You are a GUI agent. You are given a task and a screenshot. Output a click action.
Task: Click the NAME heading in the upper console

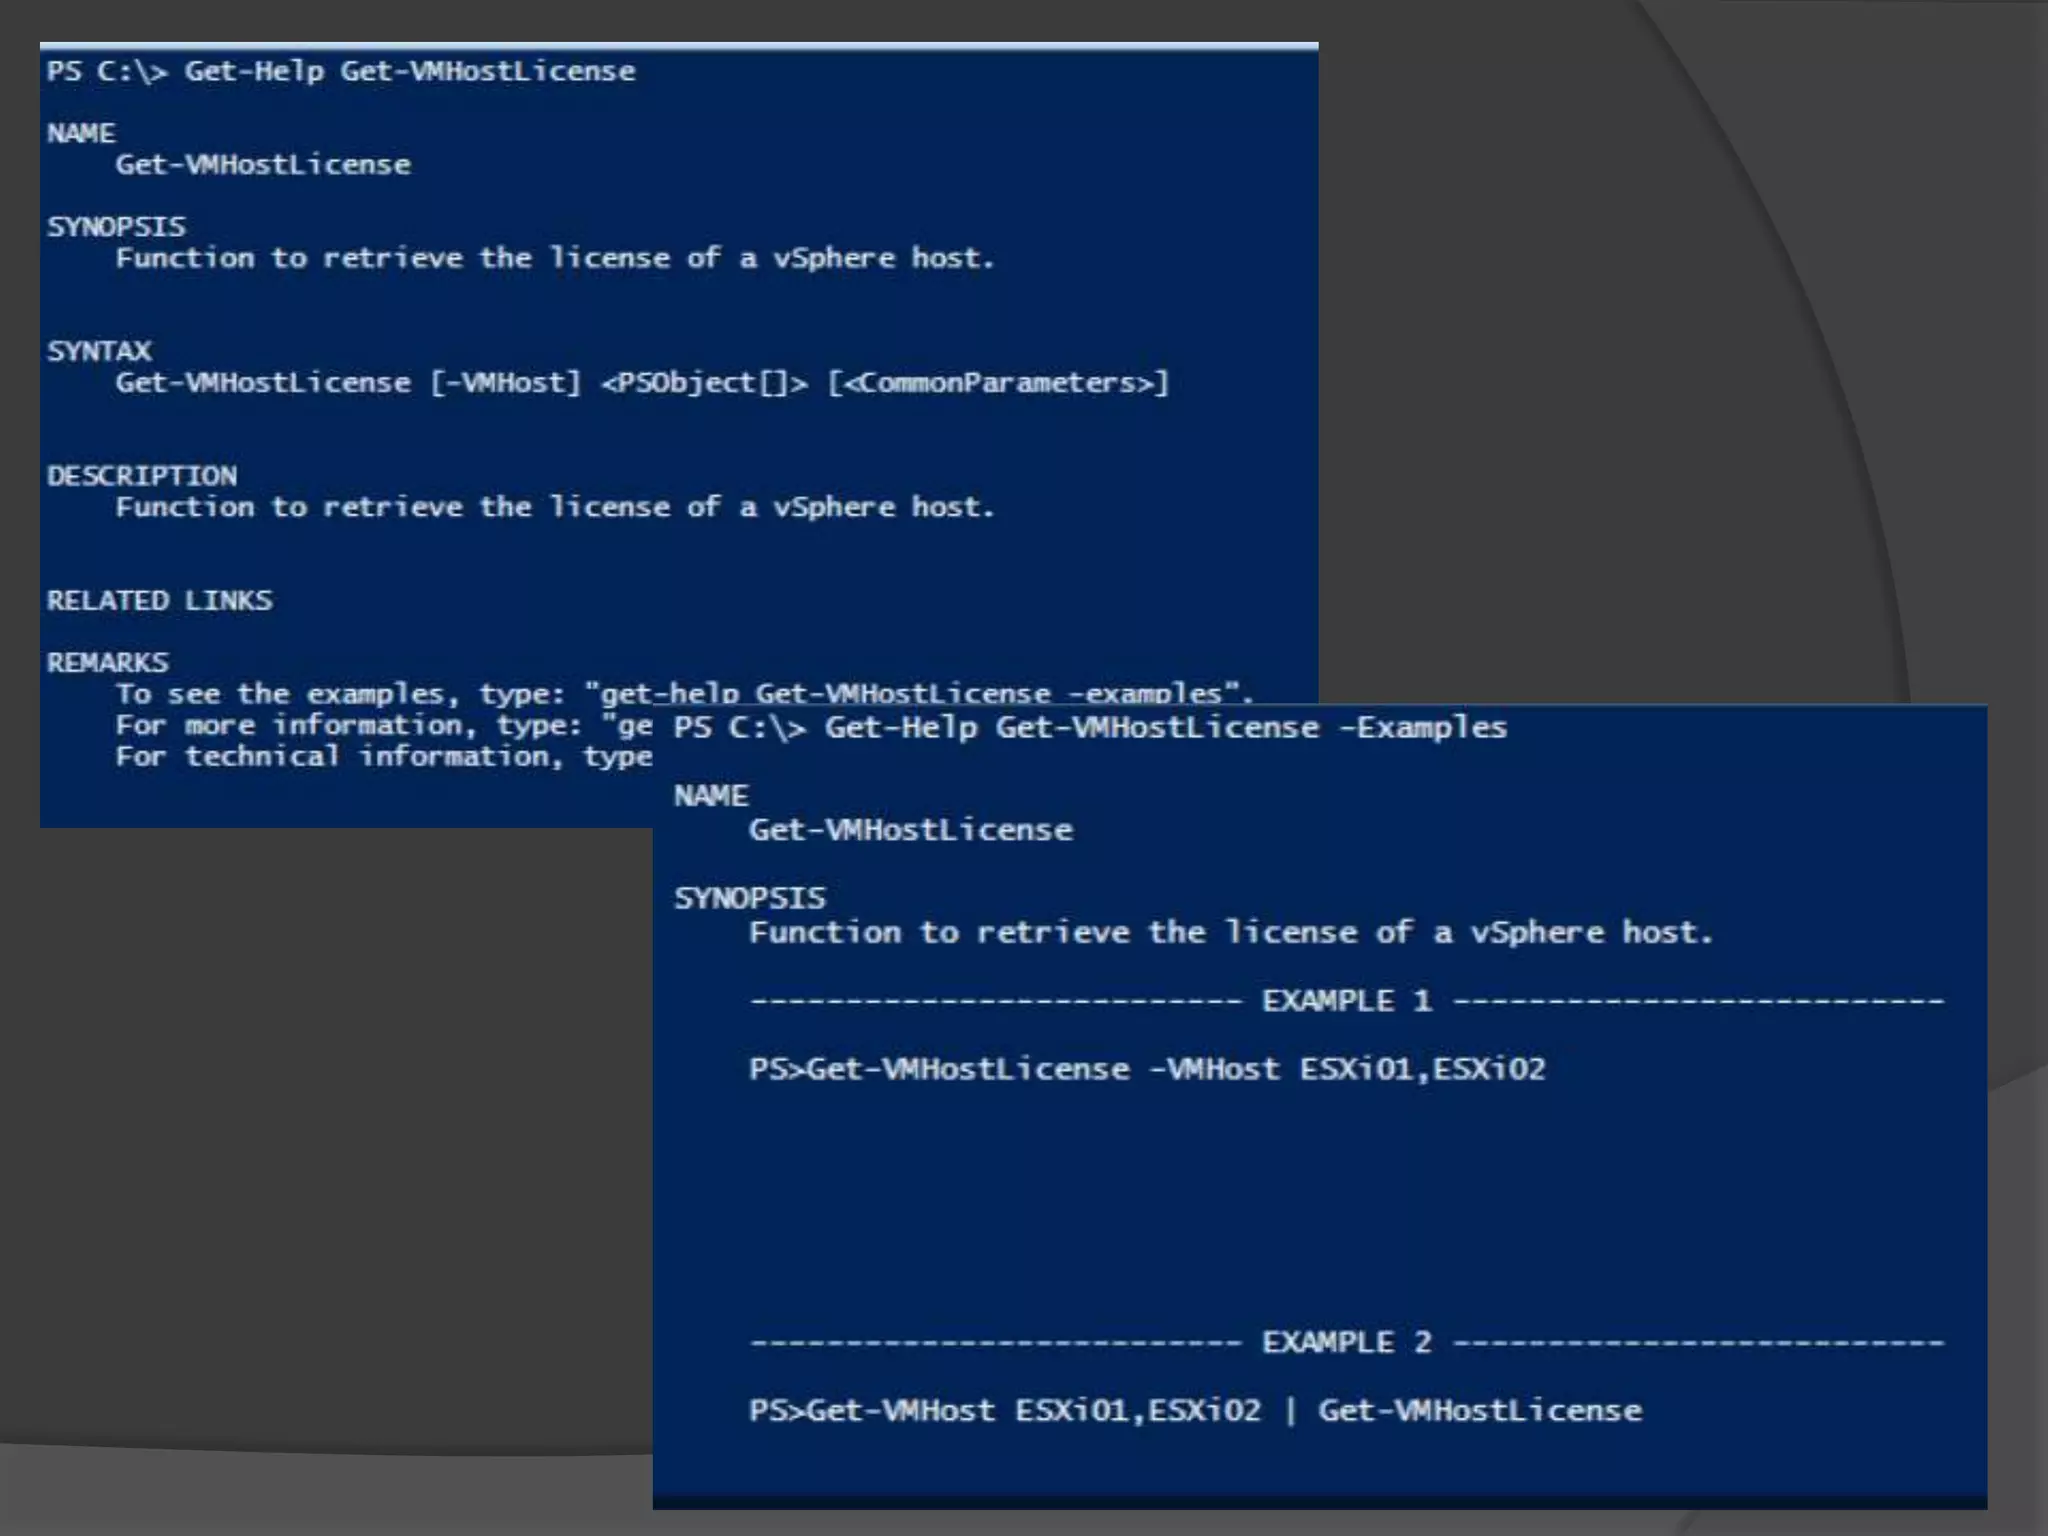(x=81, y=134)
